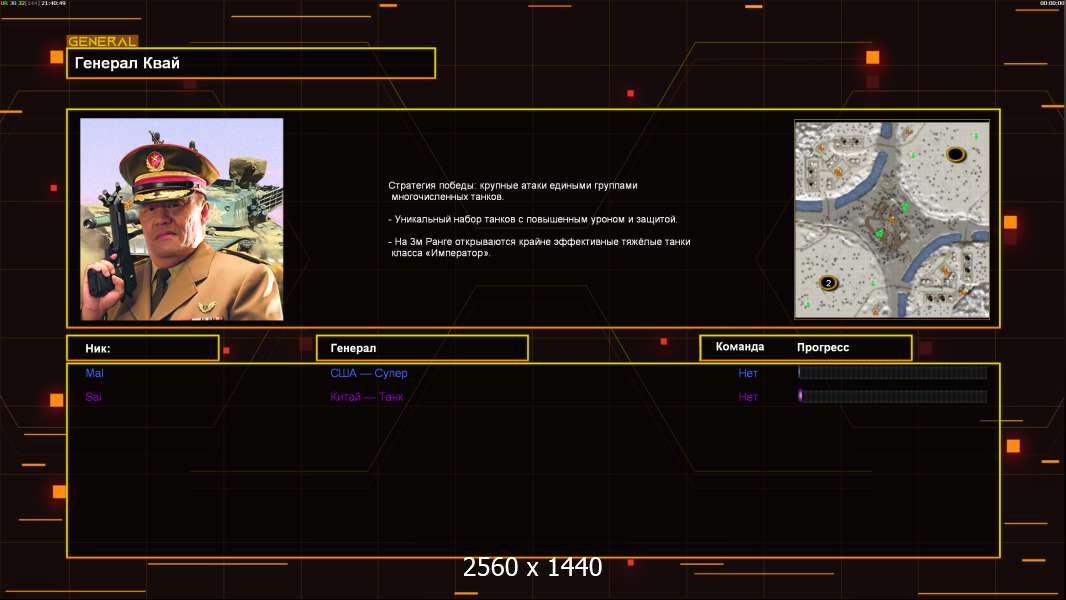Viewport: 1066px width, 600px height.
Task: Select player Mal in the list
Action: pos(94,373)
